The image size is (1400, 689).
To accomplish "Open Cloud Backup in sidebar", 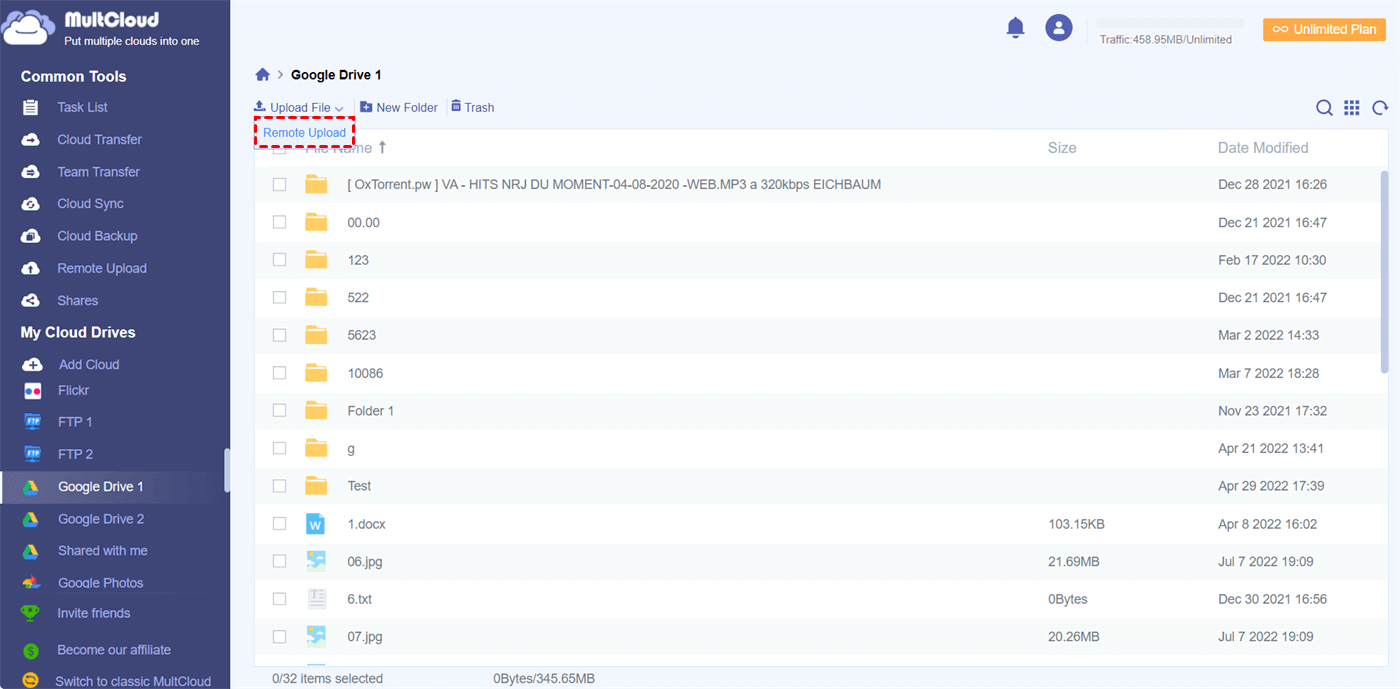I will [x=97, y=236].
